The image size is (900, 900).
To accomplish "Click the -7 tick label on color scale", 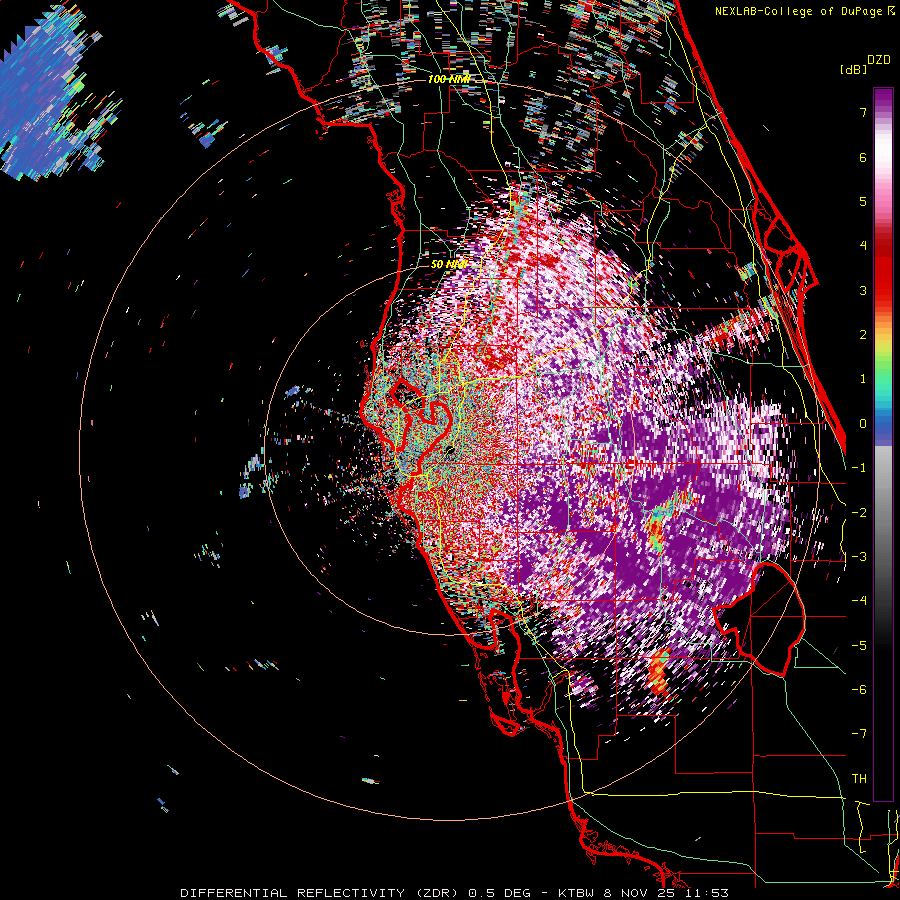I will coord(859,734).
